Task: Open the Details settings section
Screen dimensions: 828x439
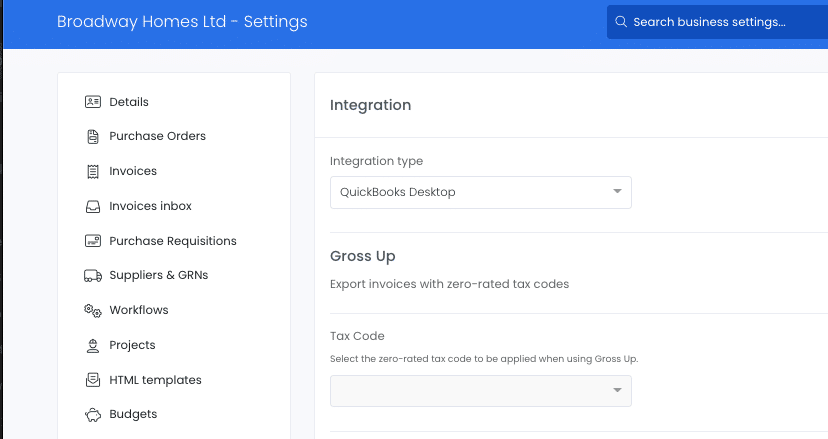Action: coord(129,101)
